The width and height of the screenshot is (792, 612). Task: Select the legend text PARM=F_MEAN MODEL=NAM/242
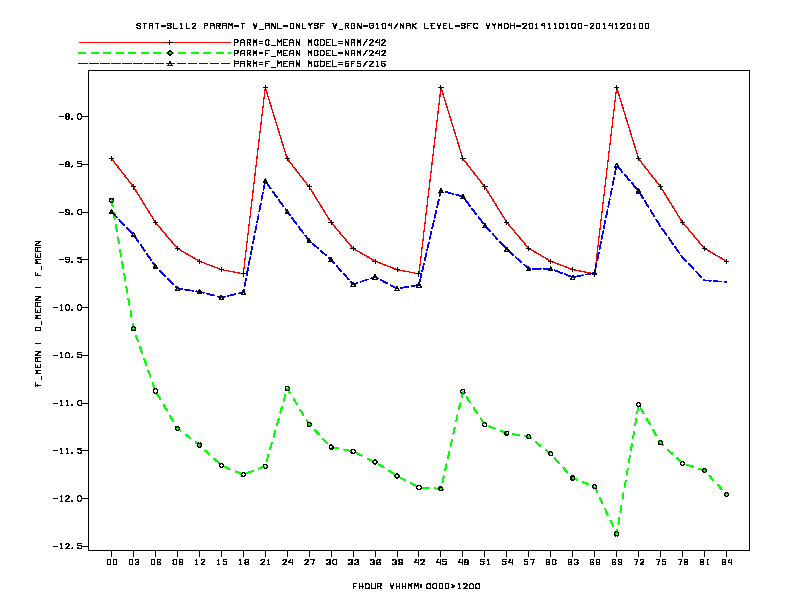click(x=310, y=53)
